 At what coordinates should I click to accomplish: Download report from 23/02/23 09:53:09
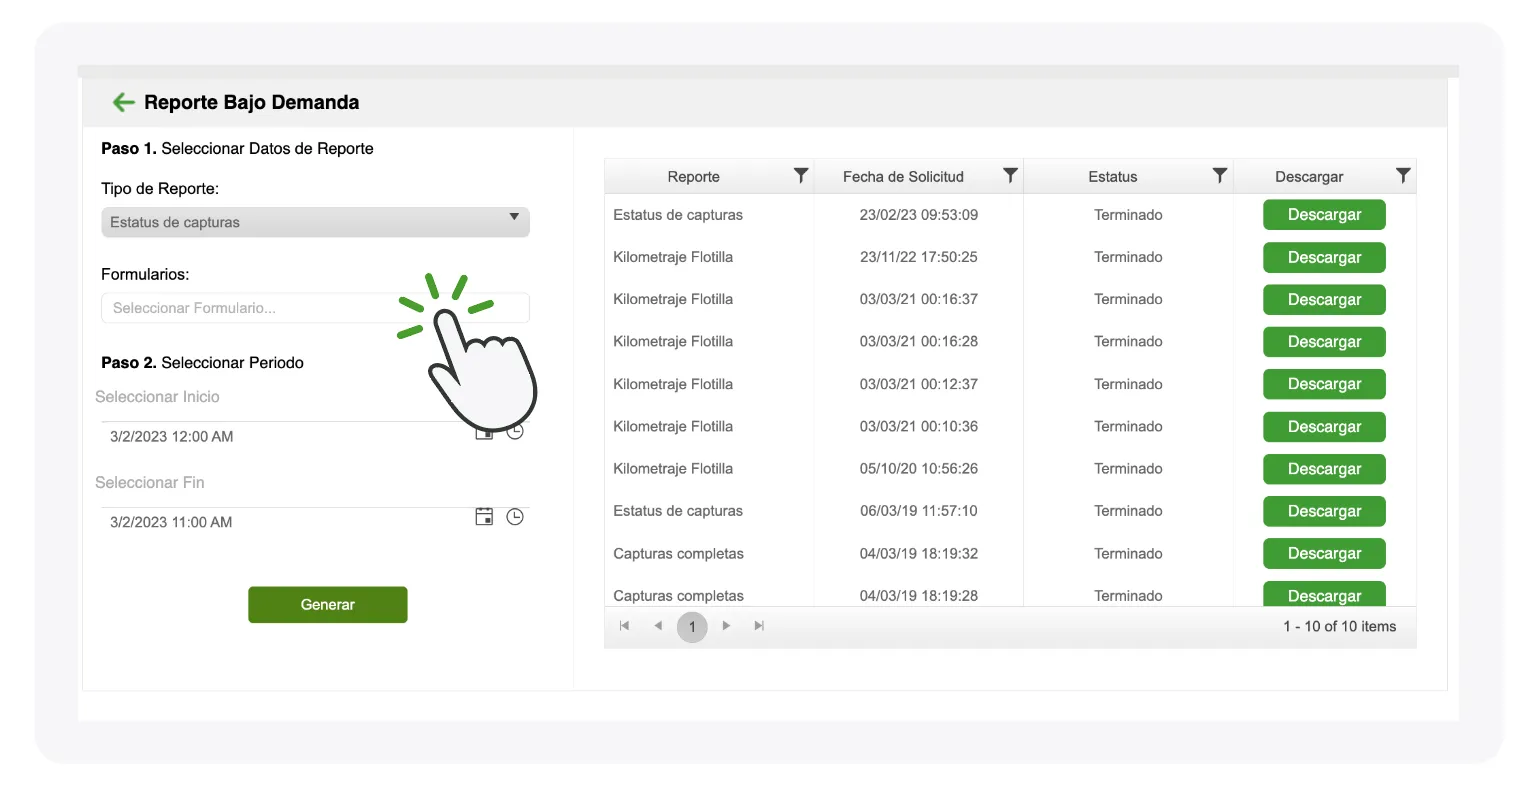1324,215
